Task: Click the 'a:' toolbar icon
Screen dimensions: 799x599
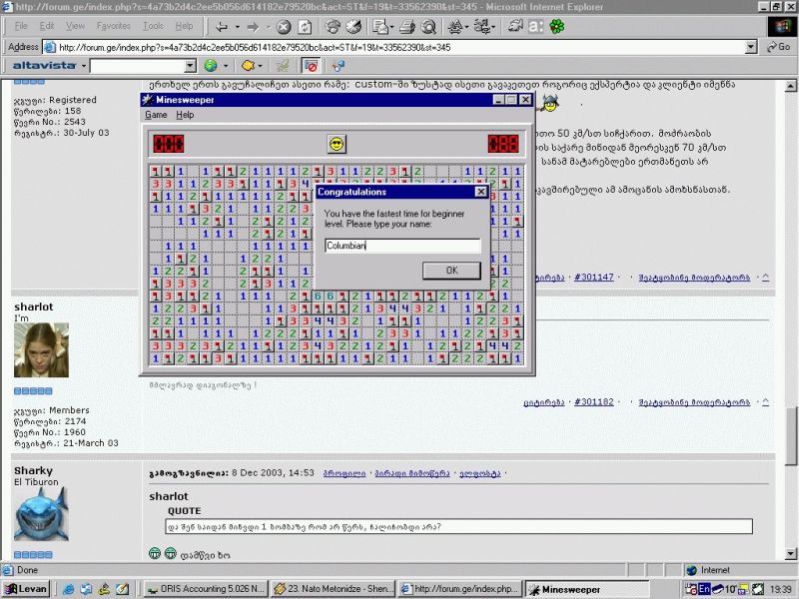Action: (536, 26)
